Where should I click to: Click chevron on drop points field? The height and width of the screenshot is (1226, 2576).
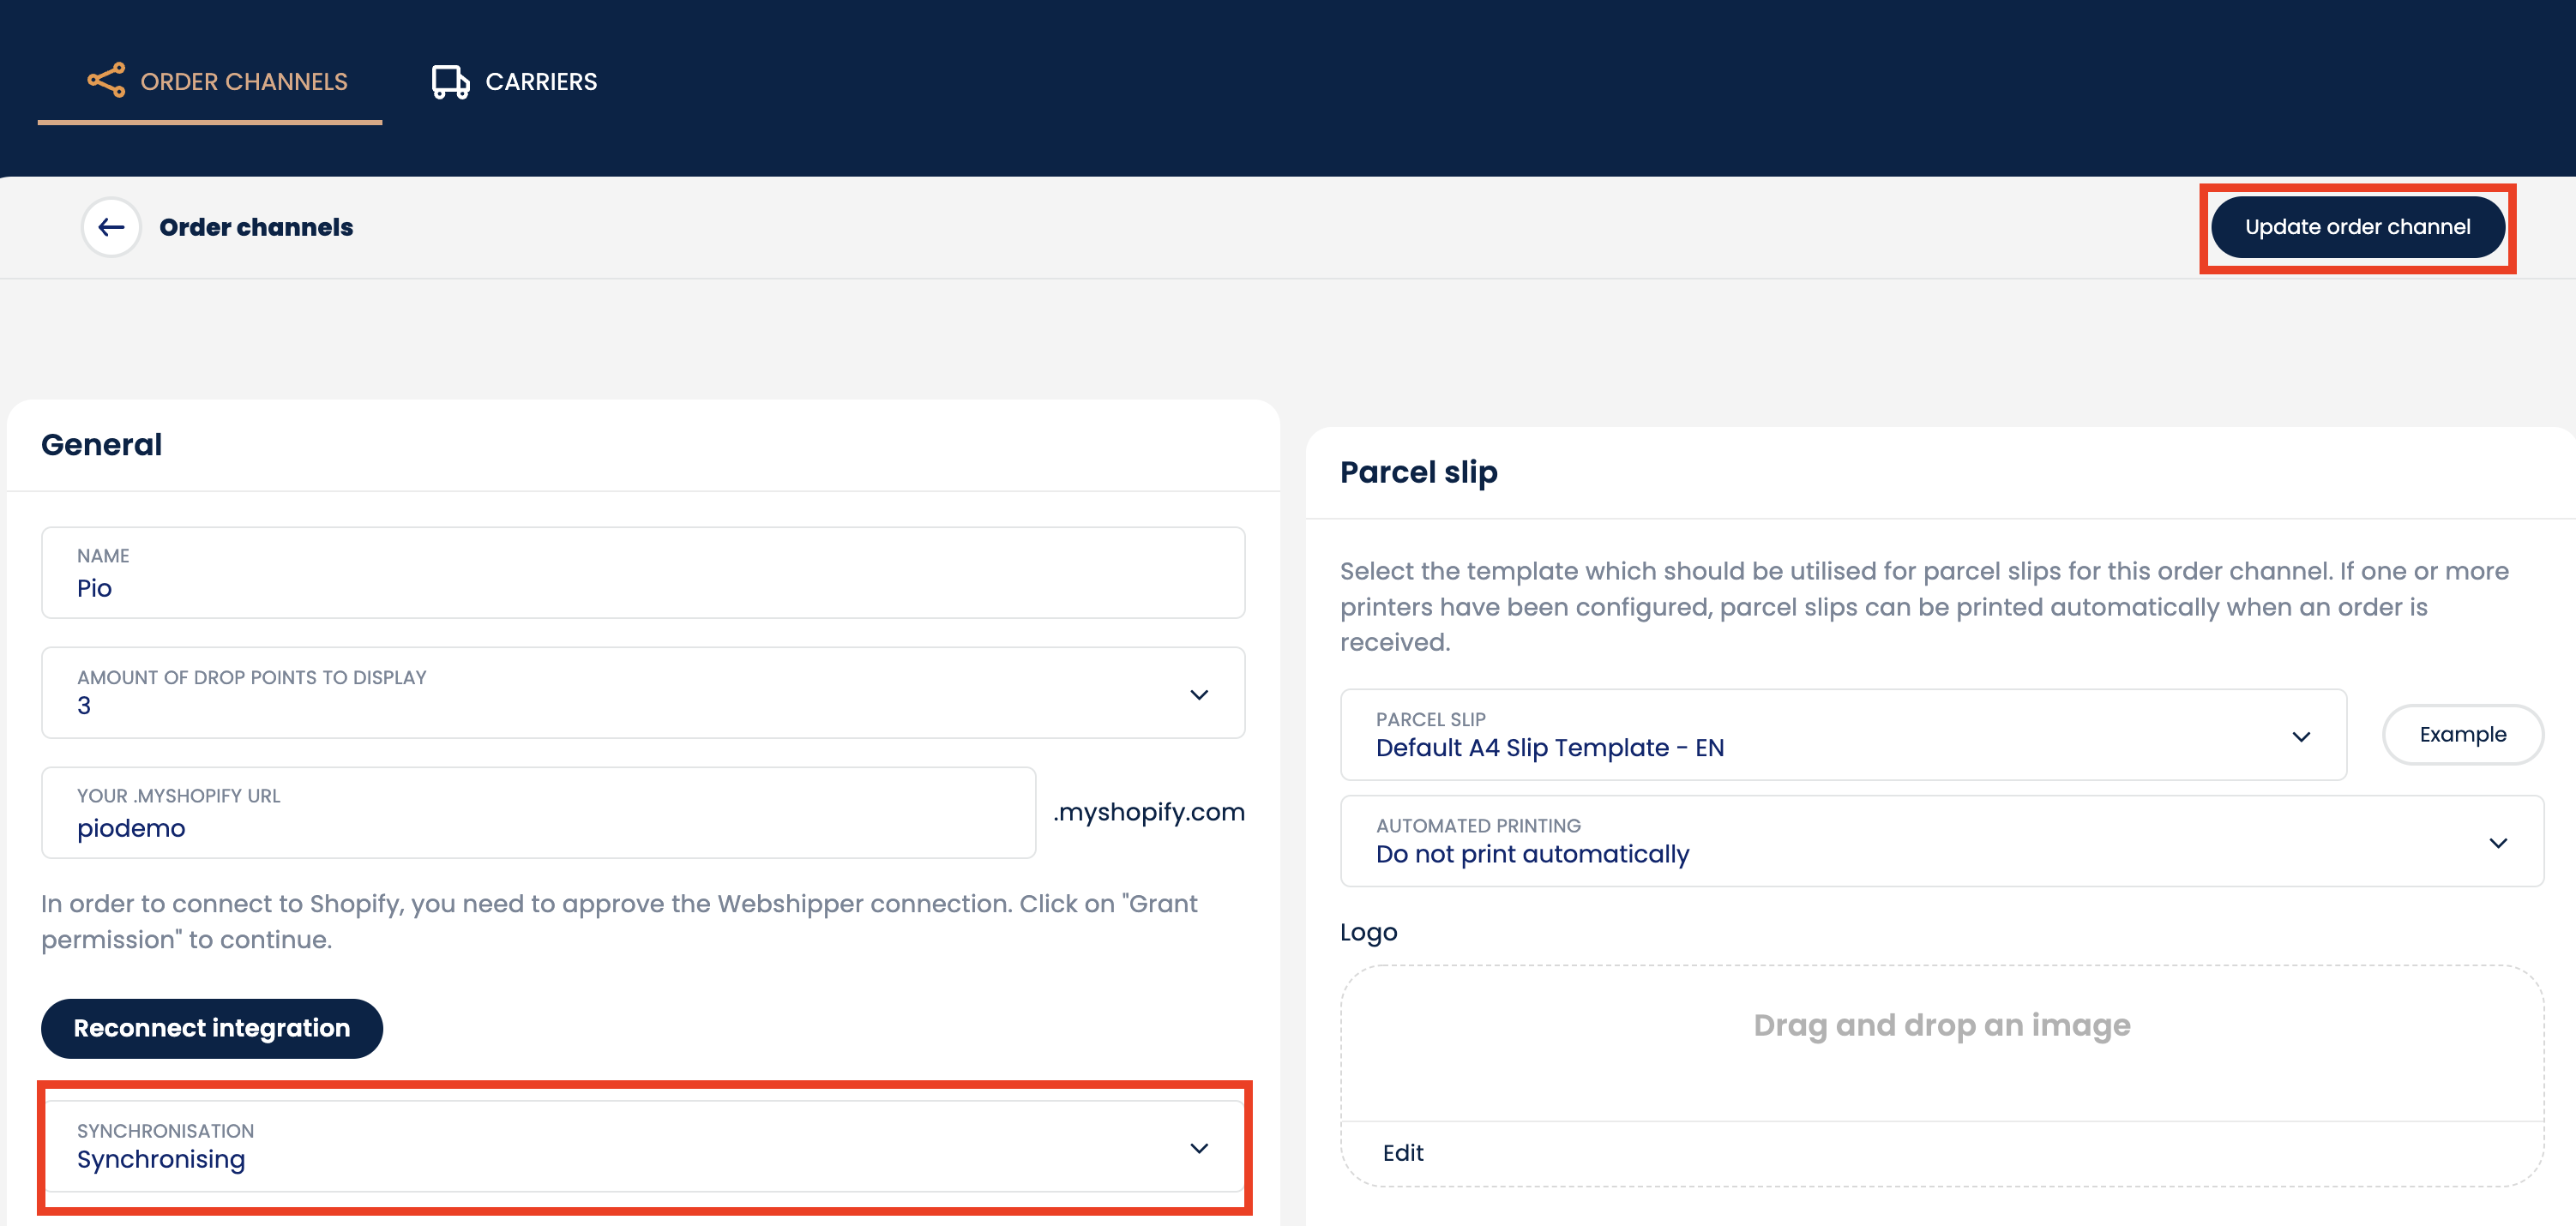[x=1198, y=694]
